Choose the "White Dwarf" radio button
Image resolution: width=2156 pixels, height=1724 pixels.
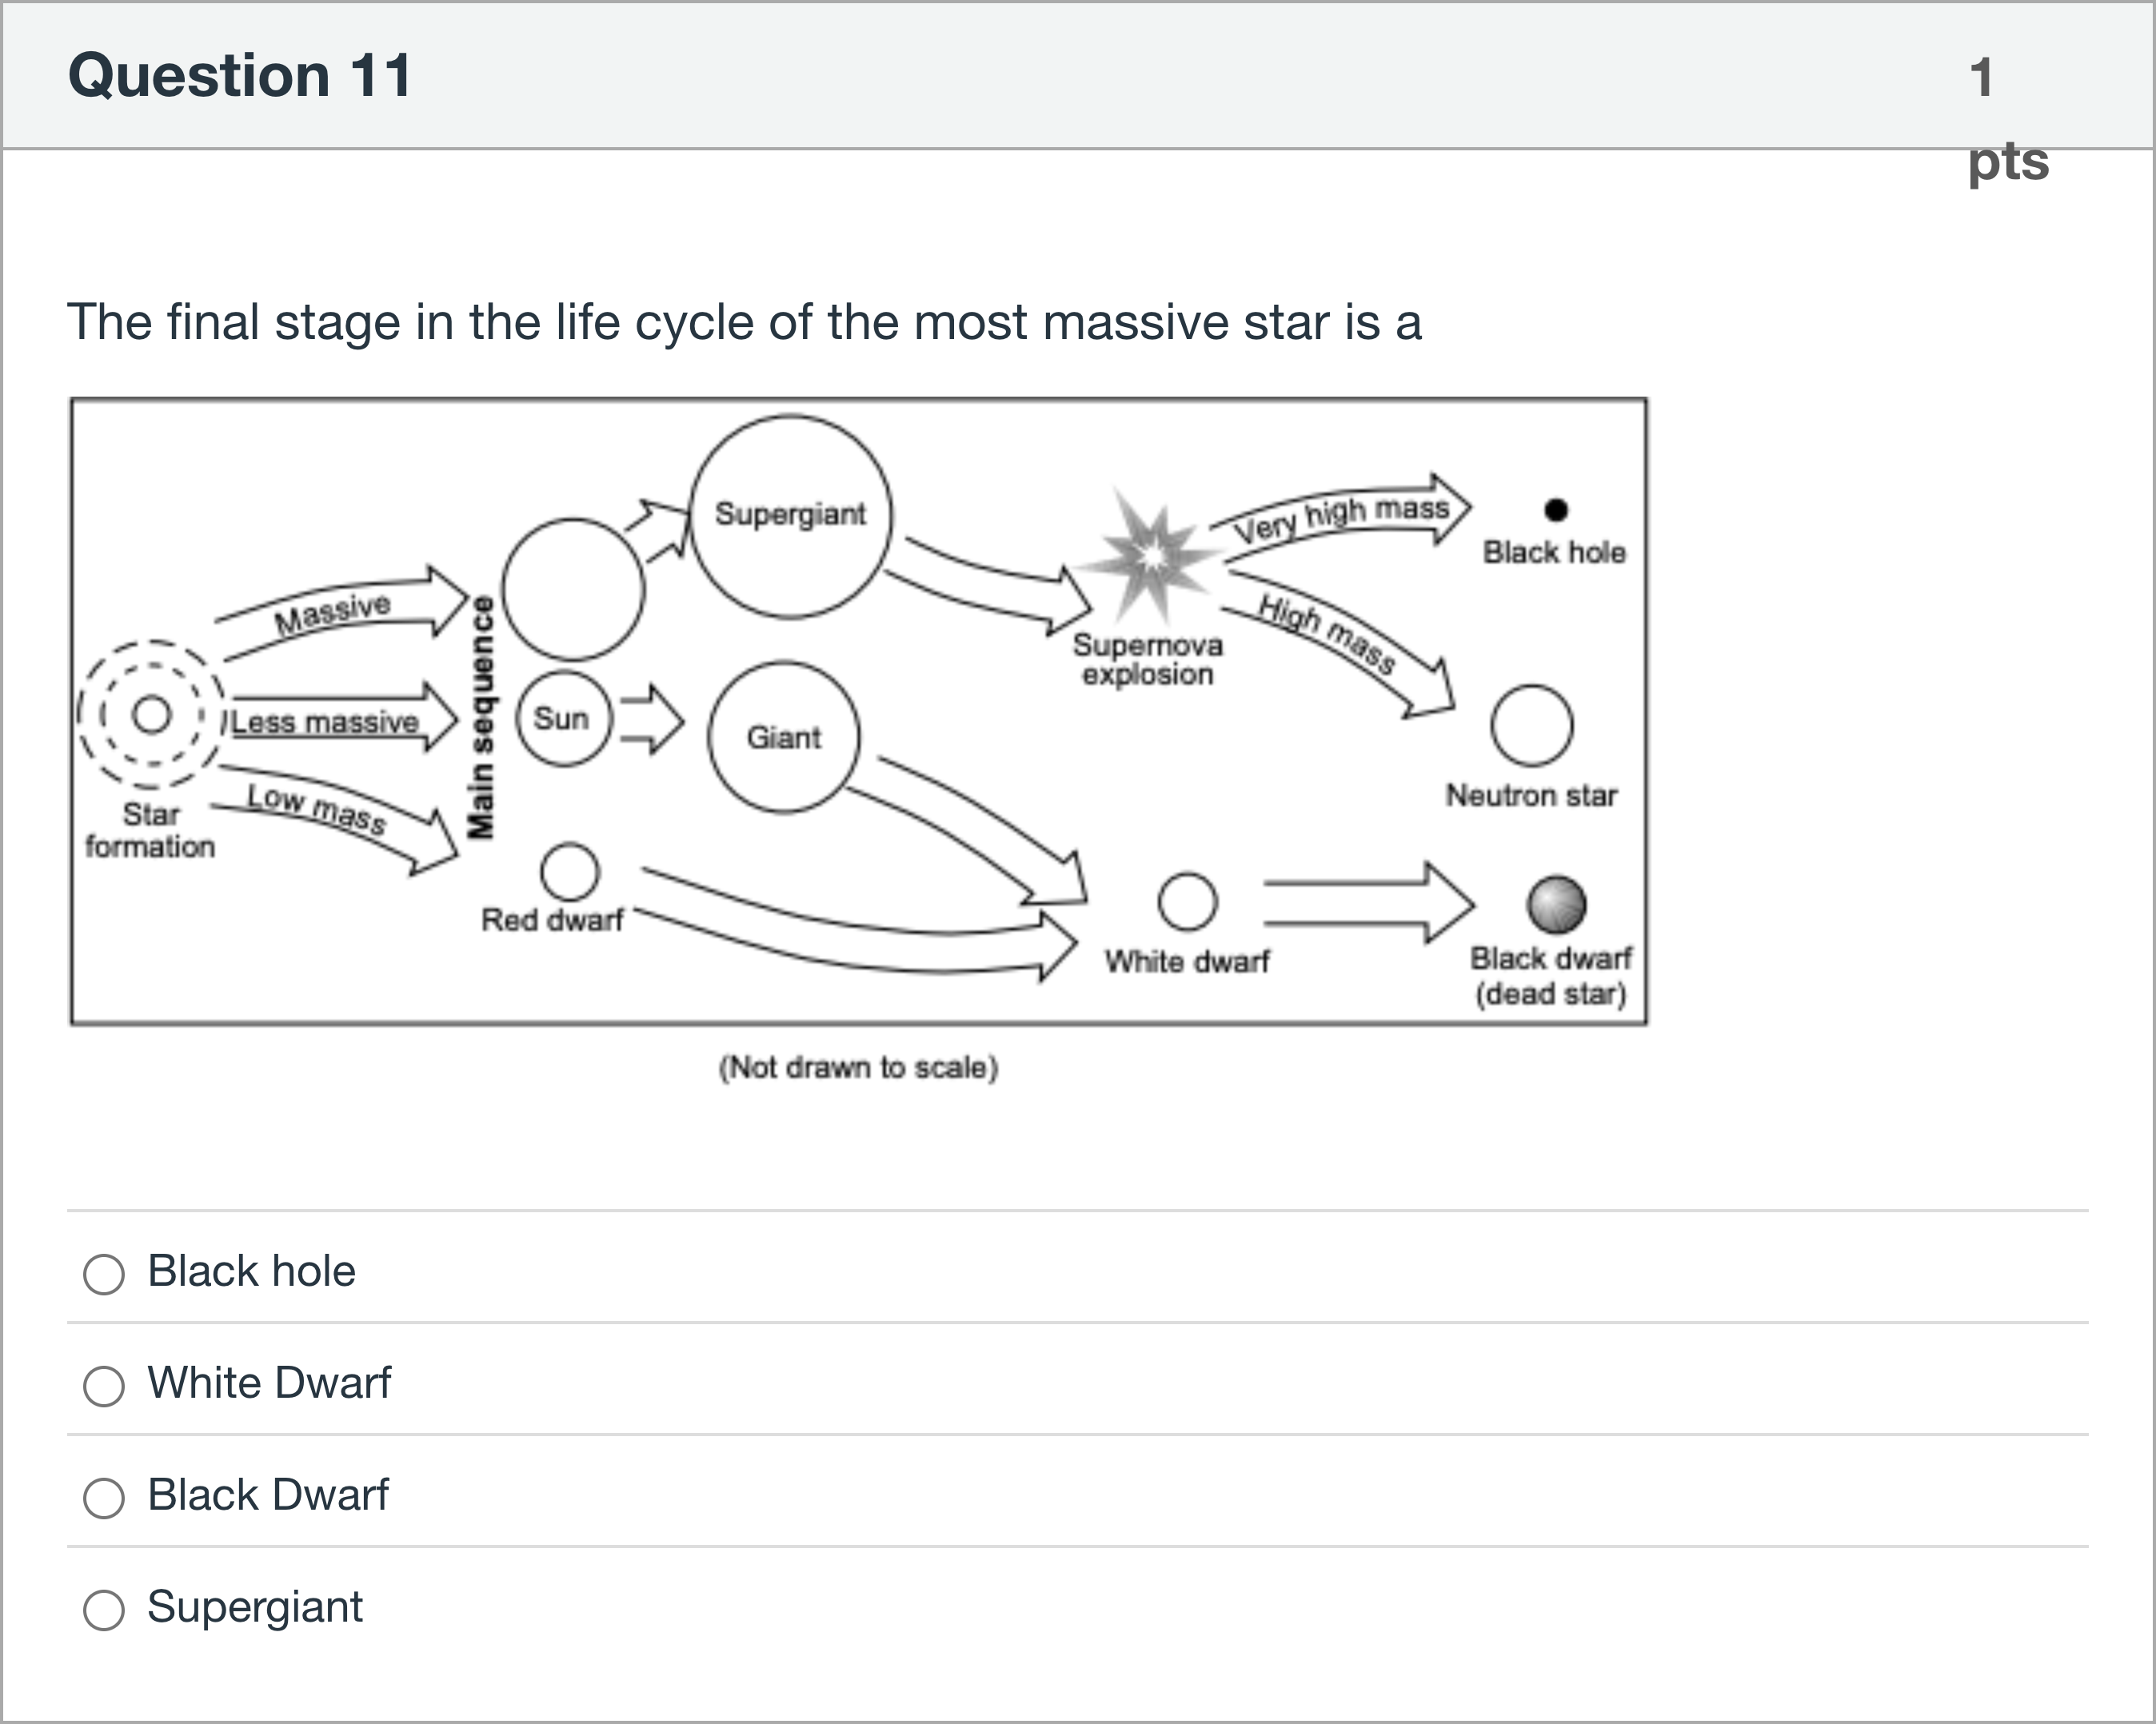104,1386
